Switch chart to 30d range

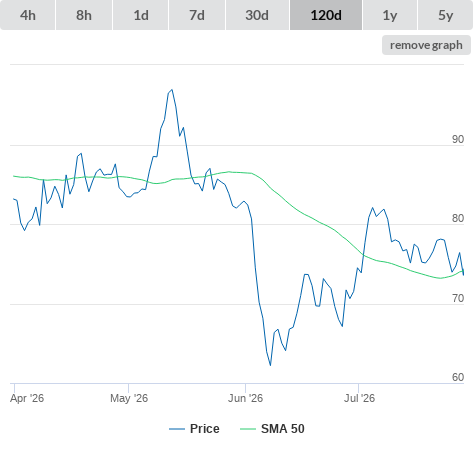(x=257, y=15)
